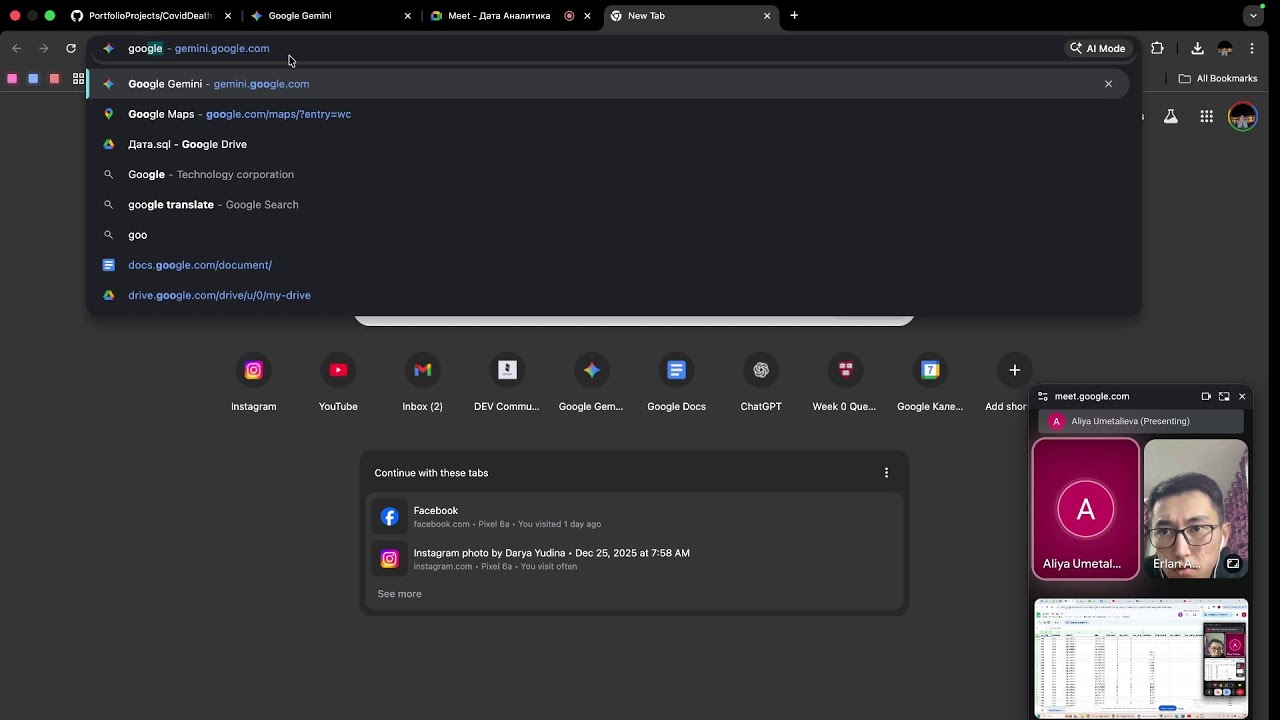Close the Meet picture-in-picture window
This screenshot has height=720, width=1280.
1242,396
